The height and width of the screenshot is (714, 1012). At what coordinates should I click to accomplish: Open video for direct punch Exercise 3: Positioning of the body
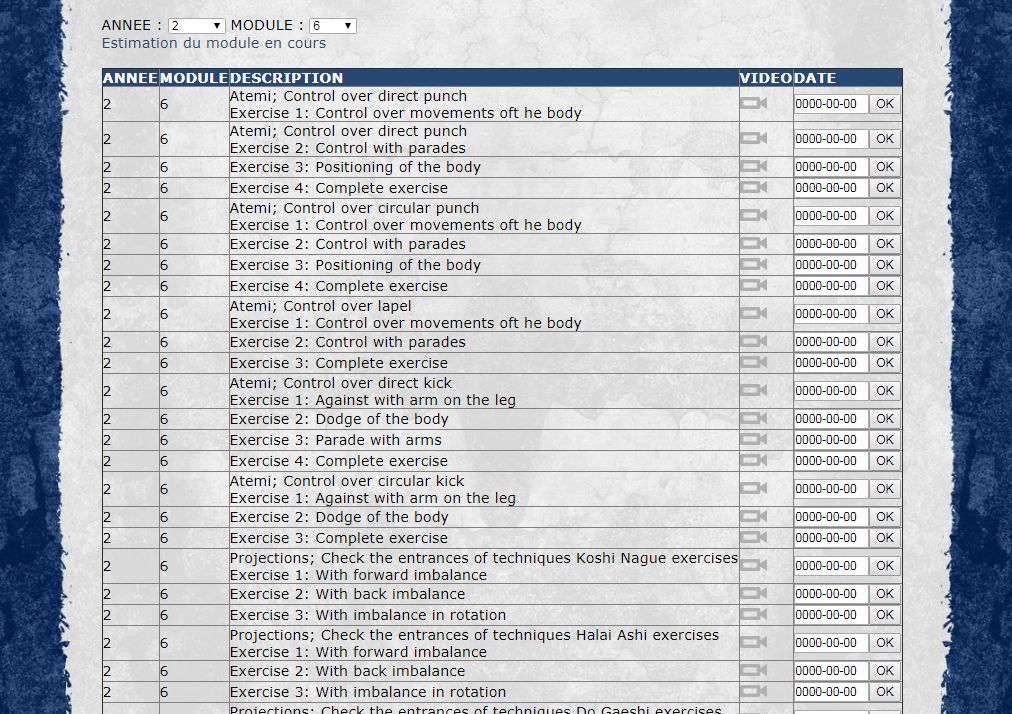[x=753, y=166]
